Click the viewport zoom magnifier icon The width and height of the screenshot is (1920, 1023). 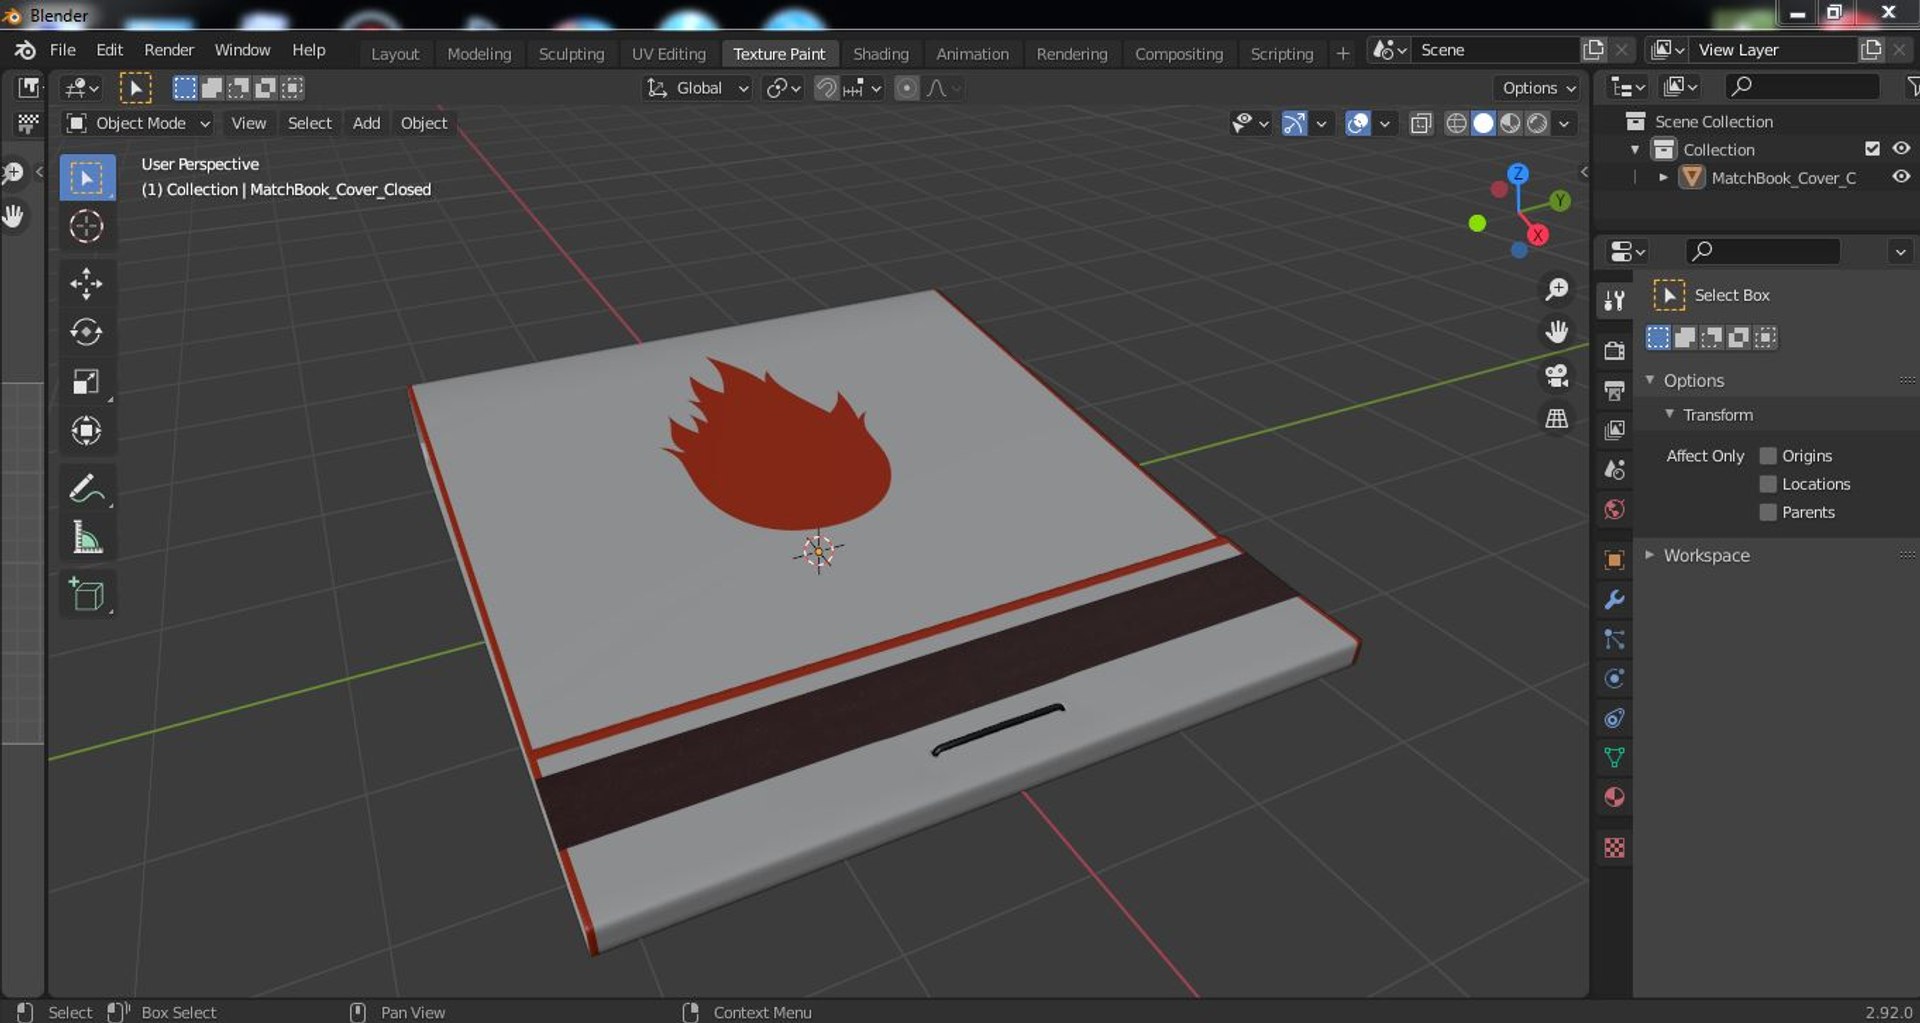click(x=1557, y=290)
